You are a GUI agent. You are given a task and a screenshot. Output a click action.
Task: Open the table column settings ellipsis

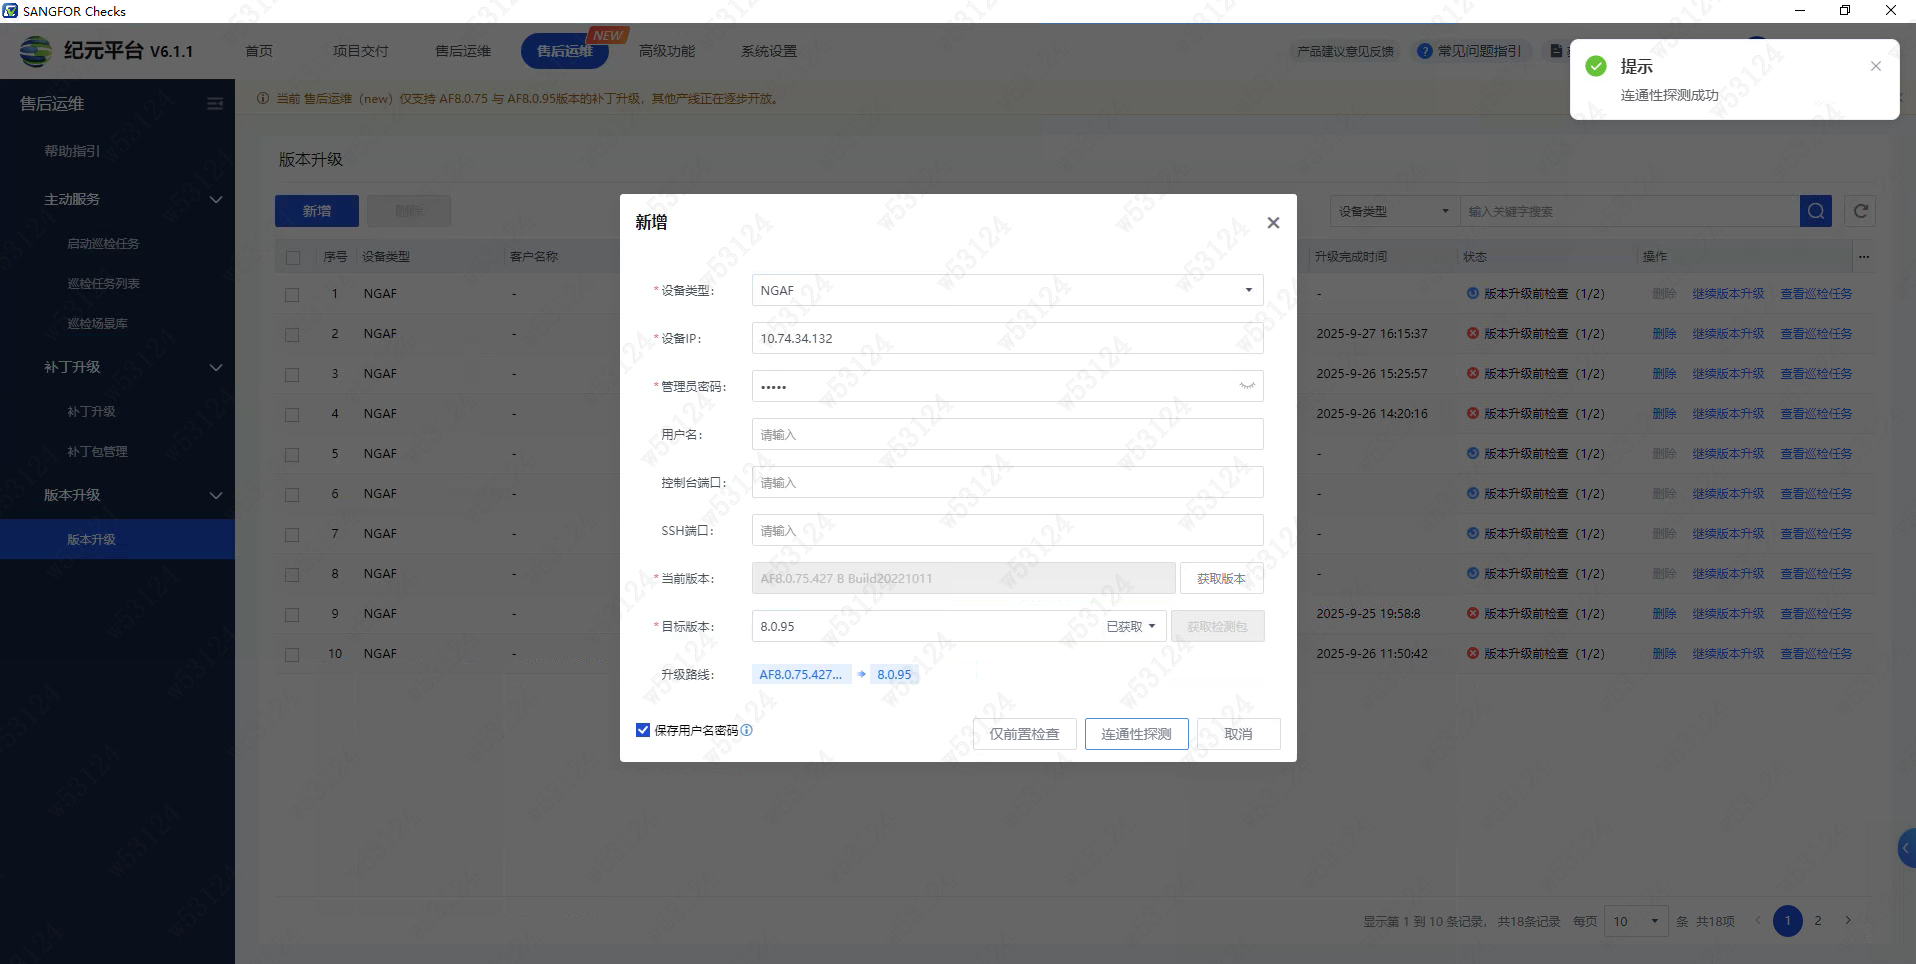(1864, 257)
